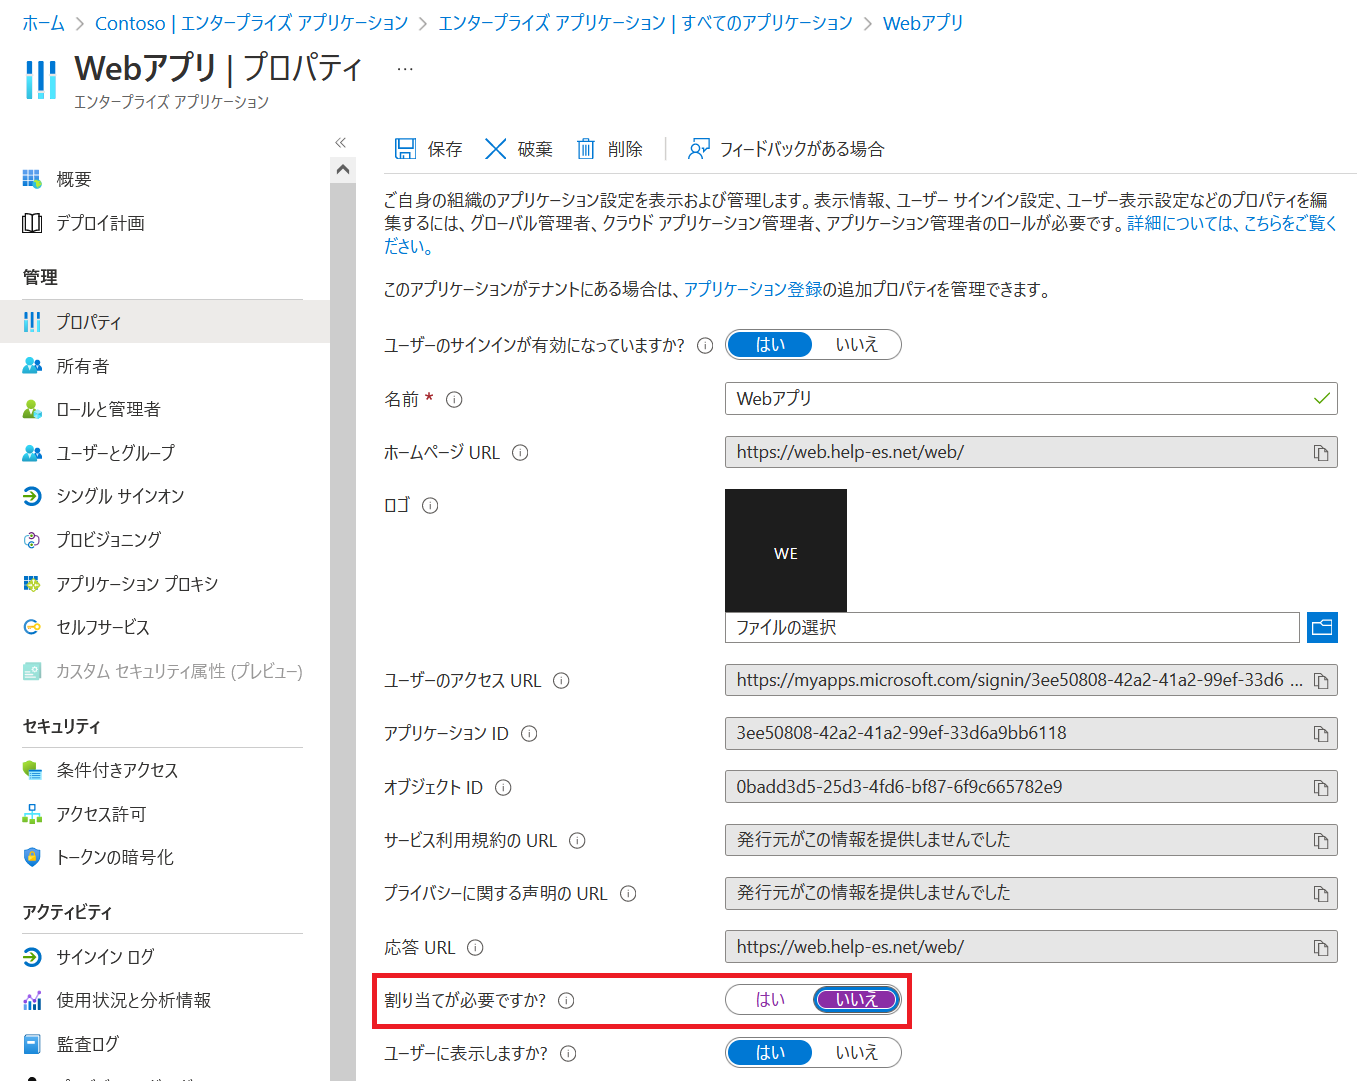Show info tooltip for 割り当てが必要ですか
This screenshot has width=1357, height=1081.
566,1001
